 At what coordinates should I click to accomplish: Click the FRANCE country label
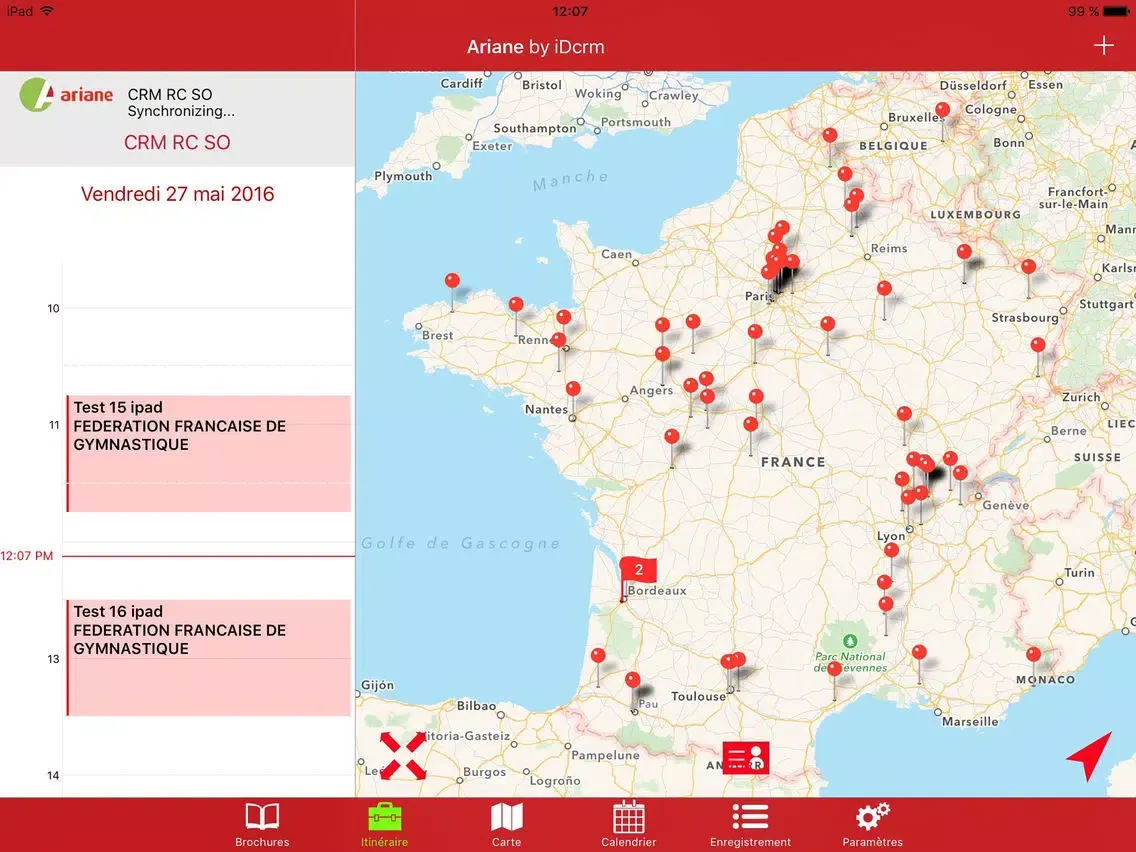pos(793,462)
